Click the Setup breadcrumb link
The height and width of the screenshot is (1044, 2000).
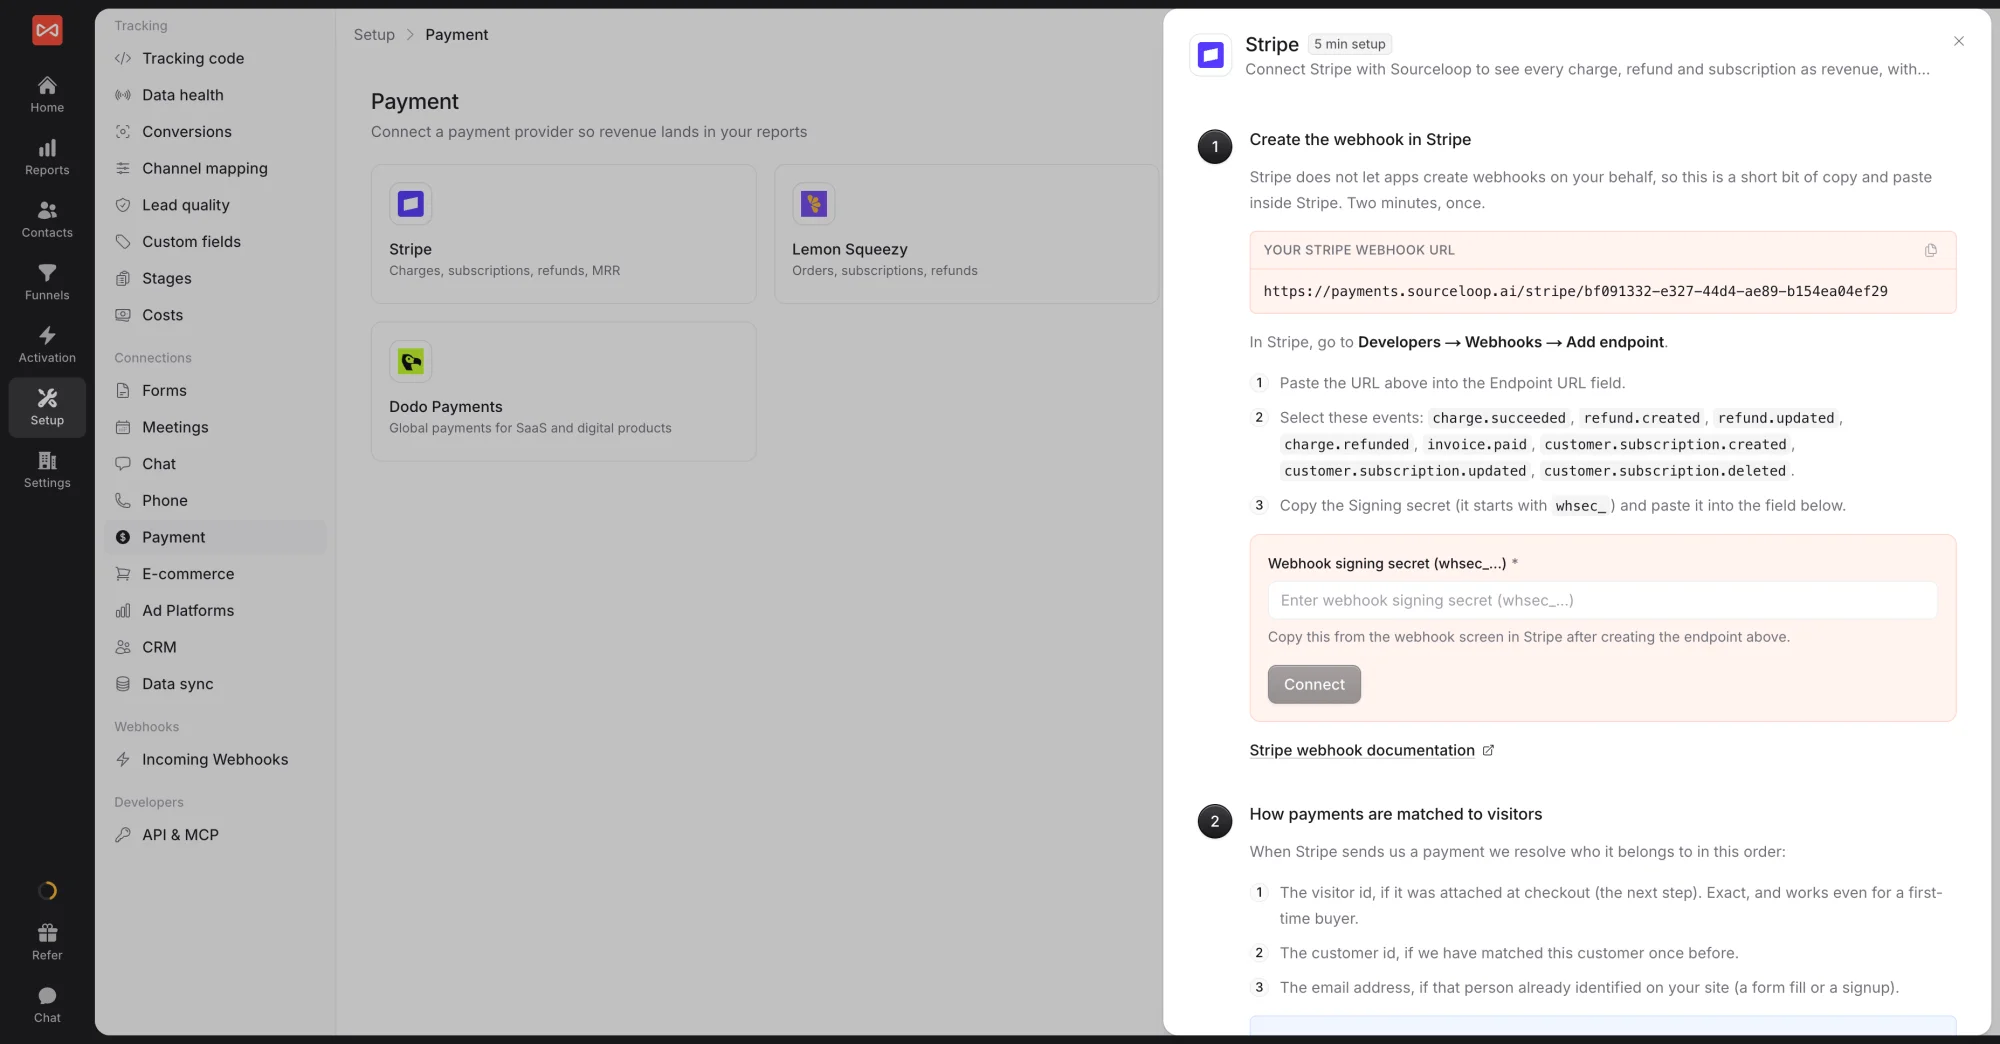374,34
